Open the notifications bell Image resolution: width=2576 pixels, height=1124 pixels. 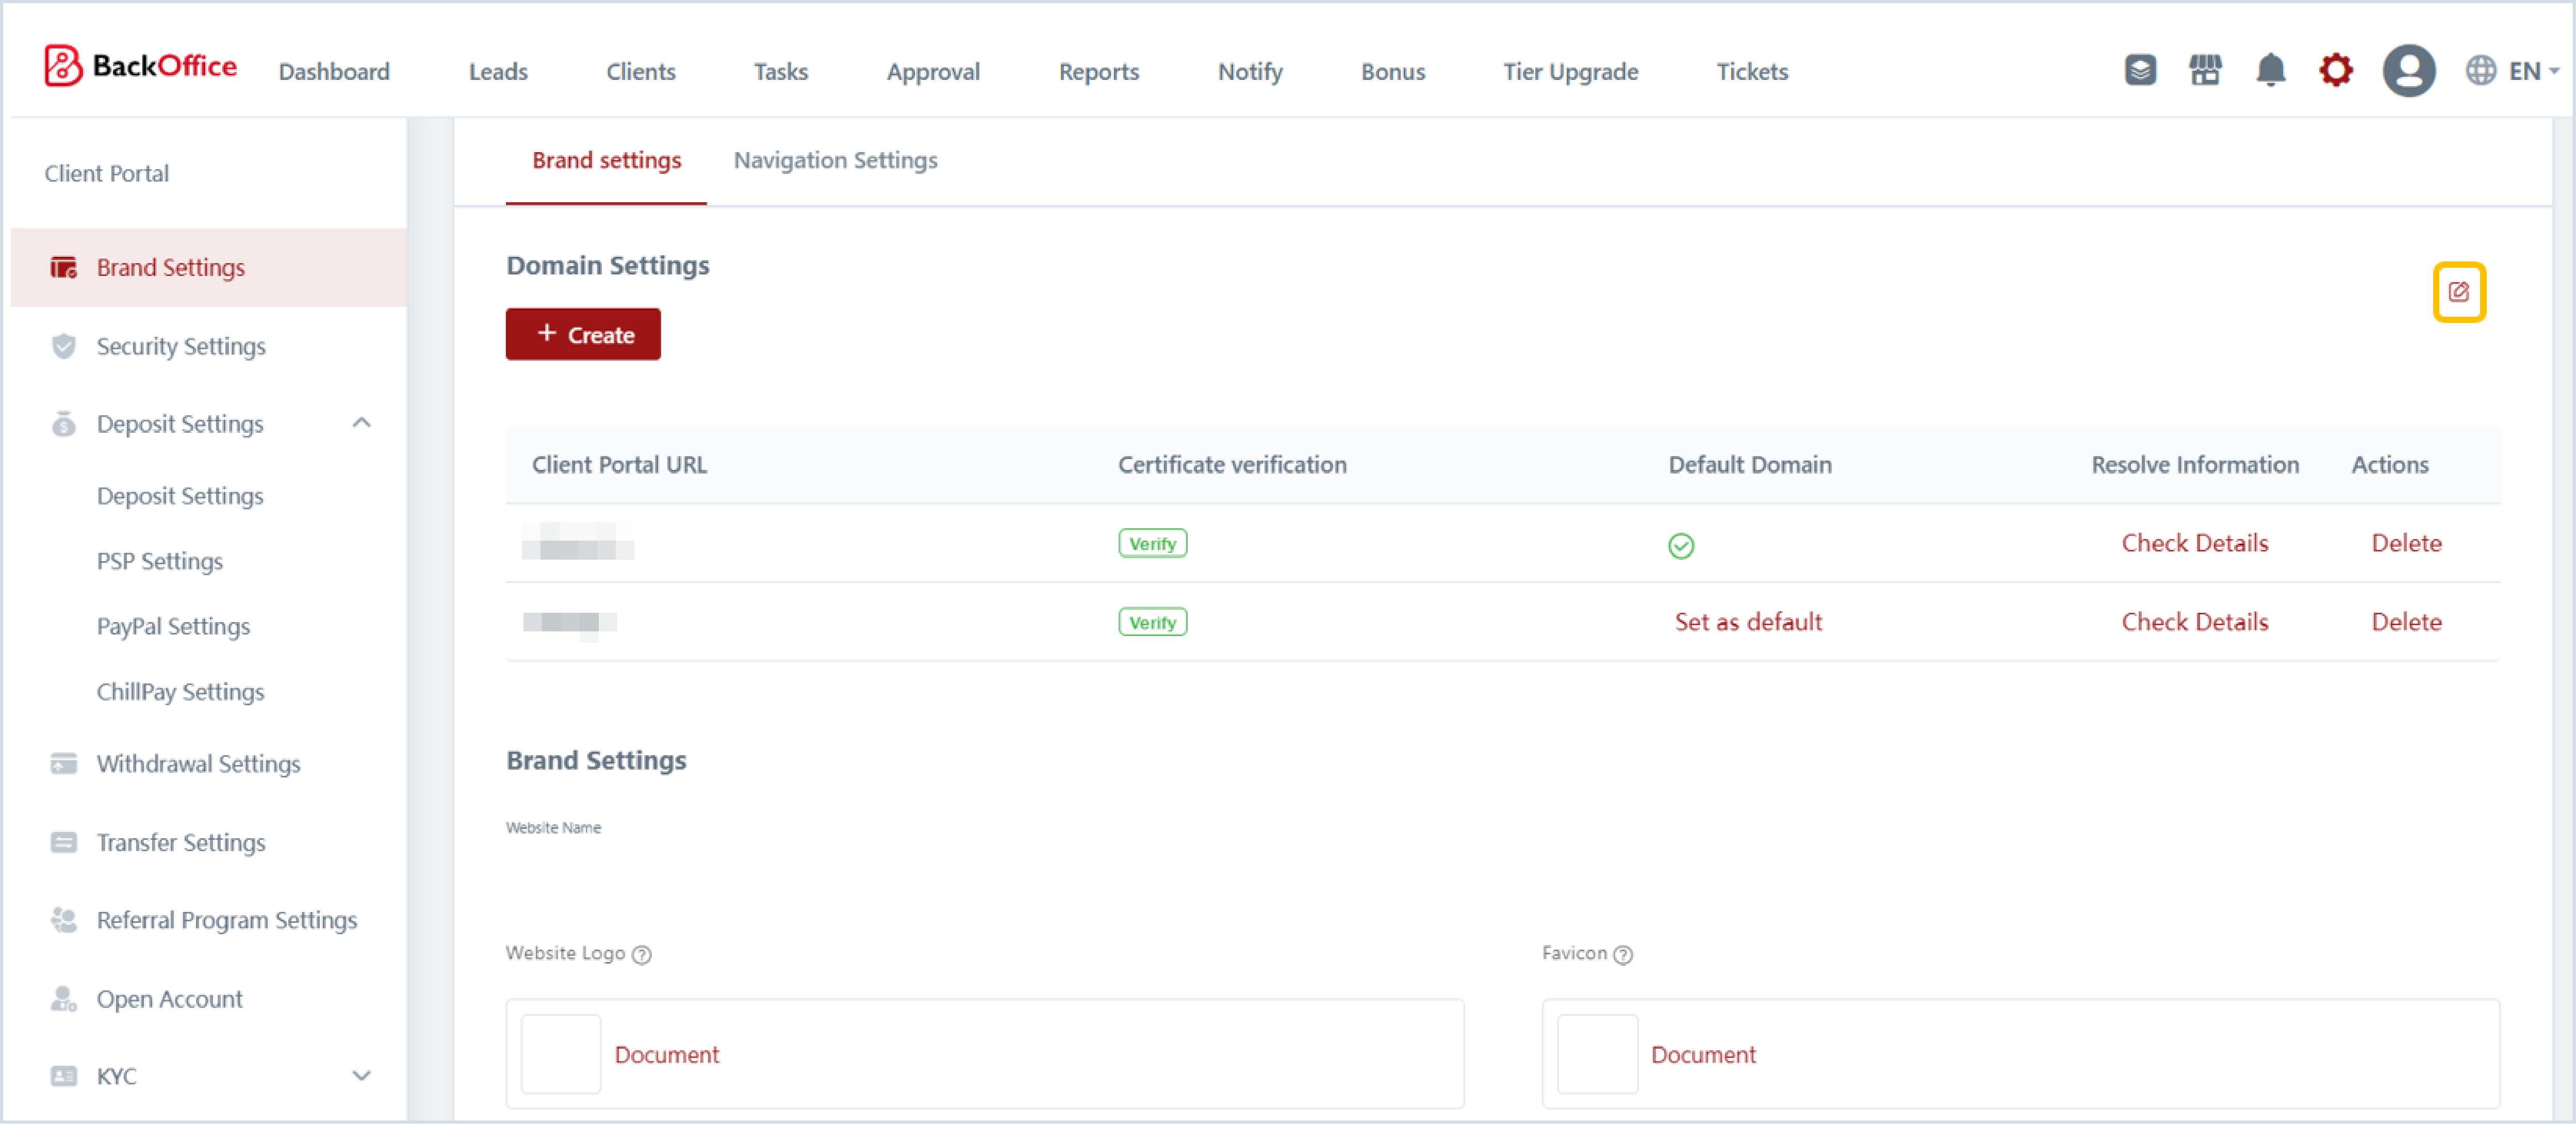tap(2270, 70)
